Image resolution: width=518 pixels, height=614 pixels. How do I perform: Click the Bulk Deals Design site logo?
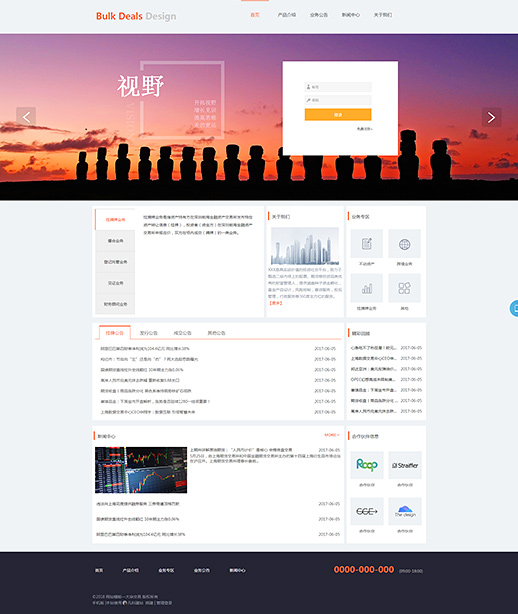tap(136, 16)
